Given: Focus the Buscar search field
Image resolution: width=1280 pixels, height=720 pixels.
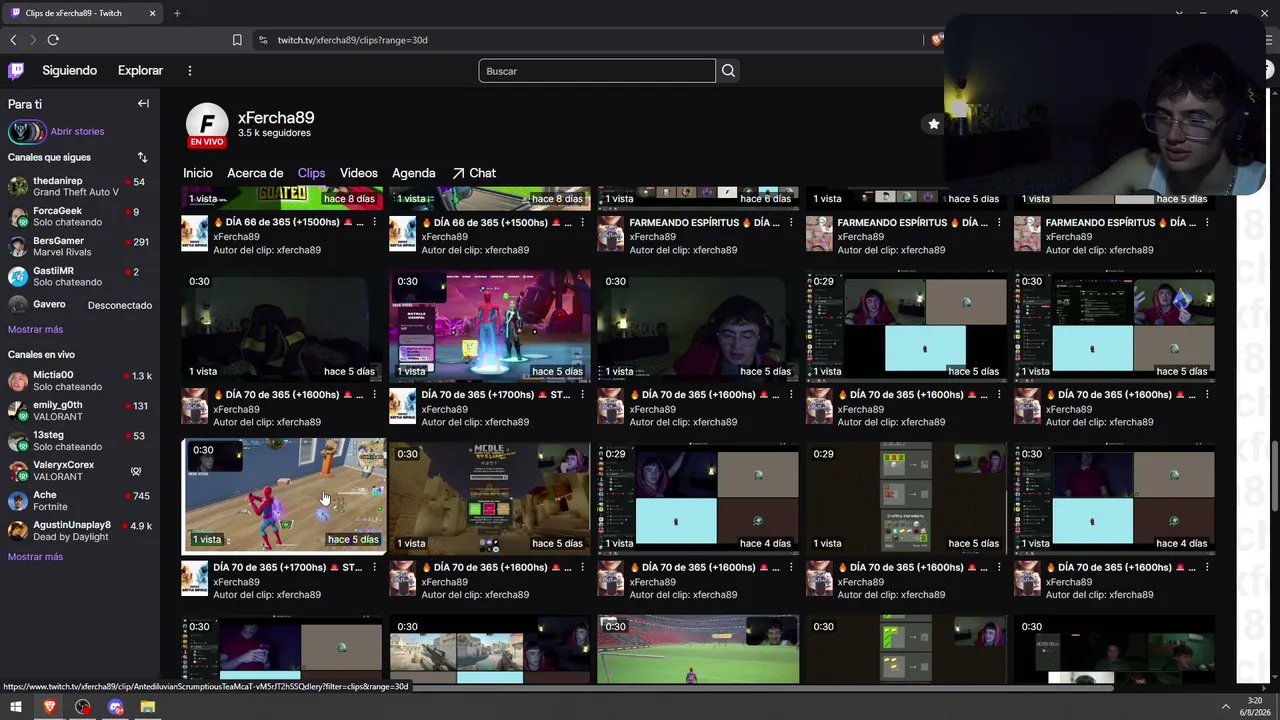Looking at the screenshot, I should coord(597,71).
